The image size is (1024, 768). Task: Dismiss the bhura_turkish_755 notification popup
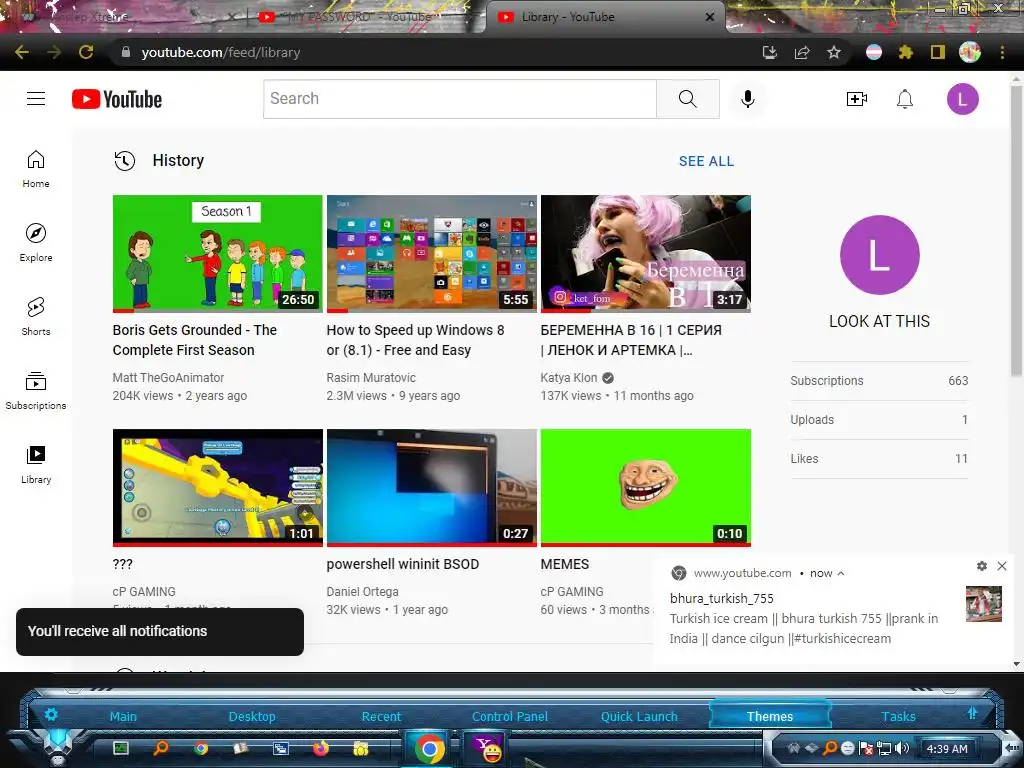[1002, 566]
